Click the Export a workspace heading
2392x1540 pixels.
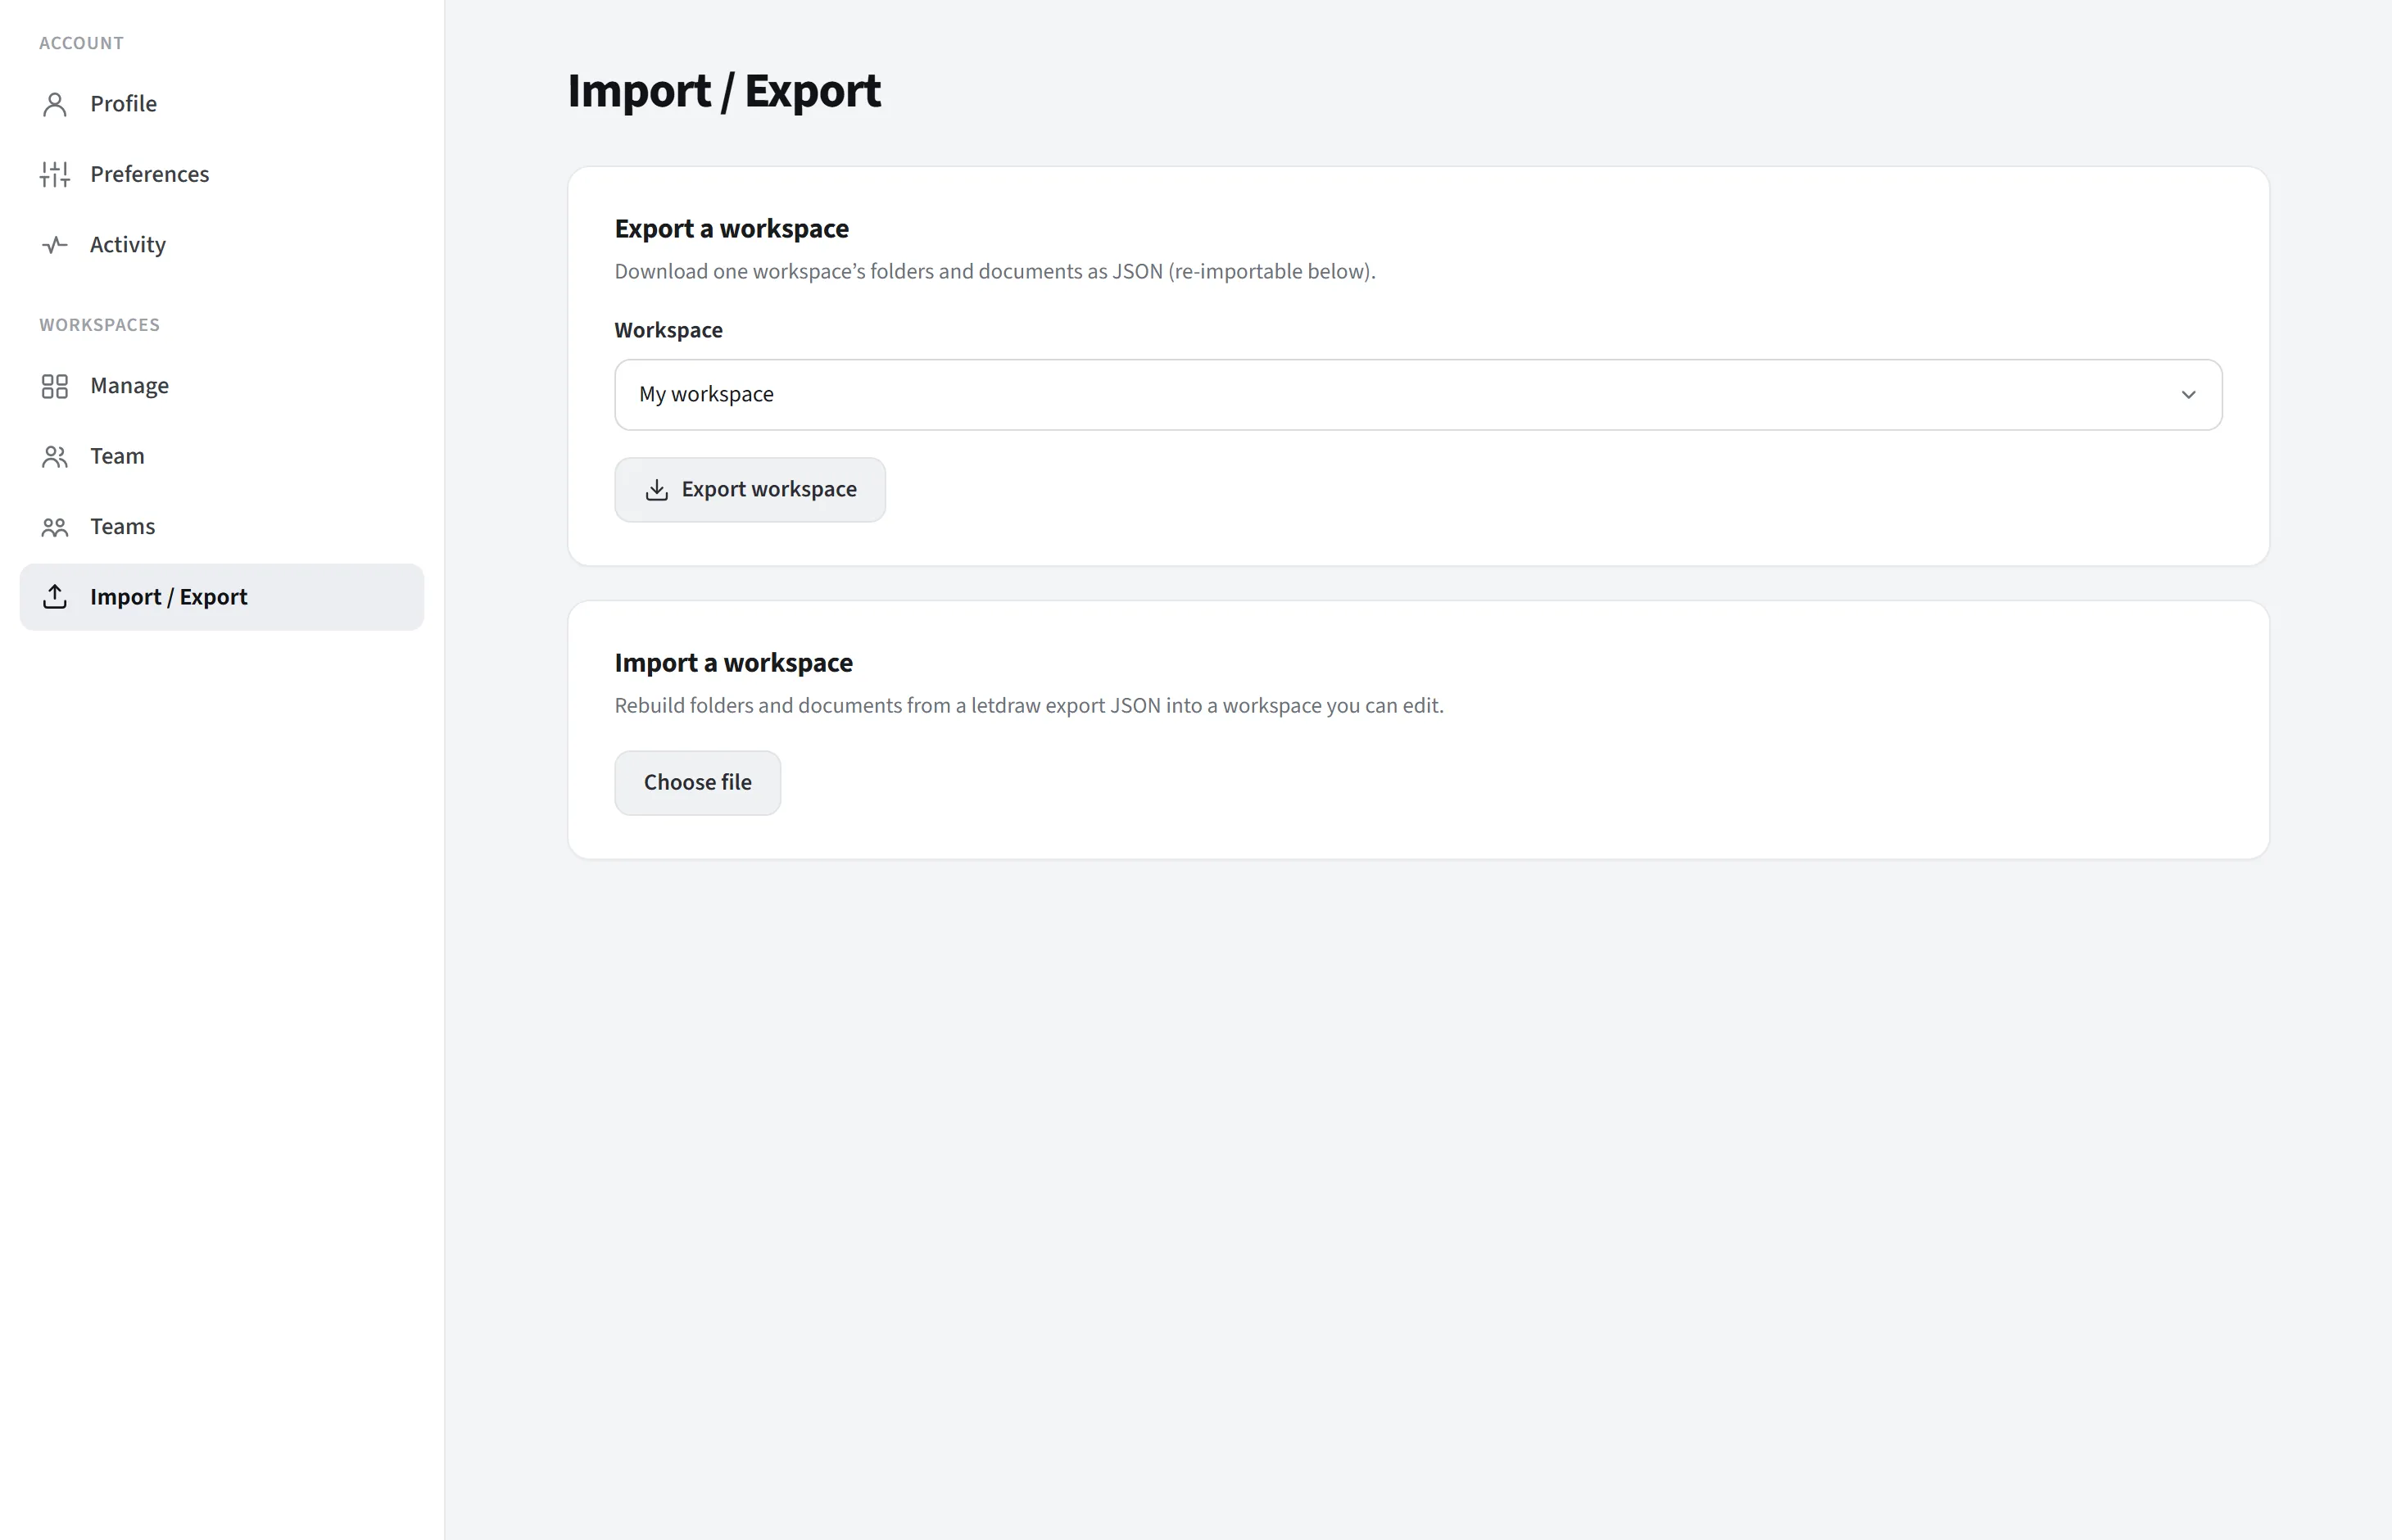click(732, 229)
